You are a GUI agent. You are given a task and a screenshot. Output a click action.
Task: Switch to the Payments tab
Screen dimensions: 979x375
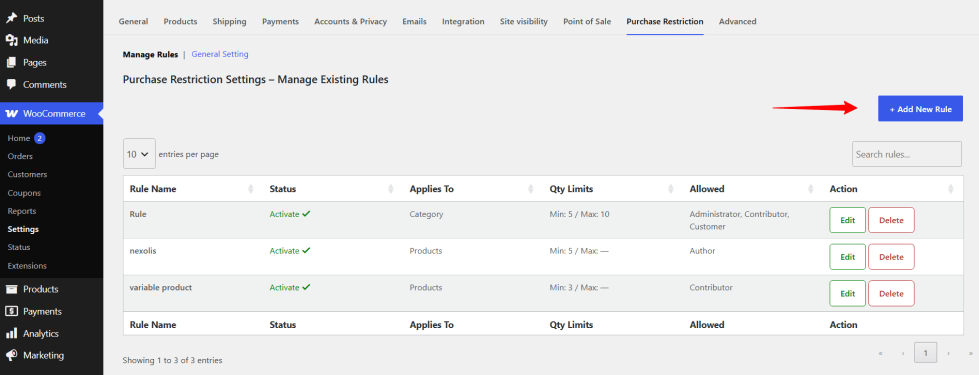[280, 21]
